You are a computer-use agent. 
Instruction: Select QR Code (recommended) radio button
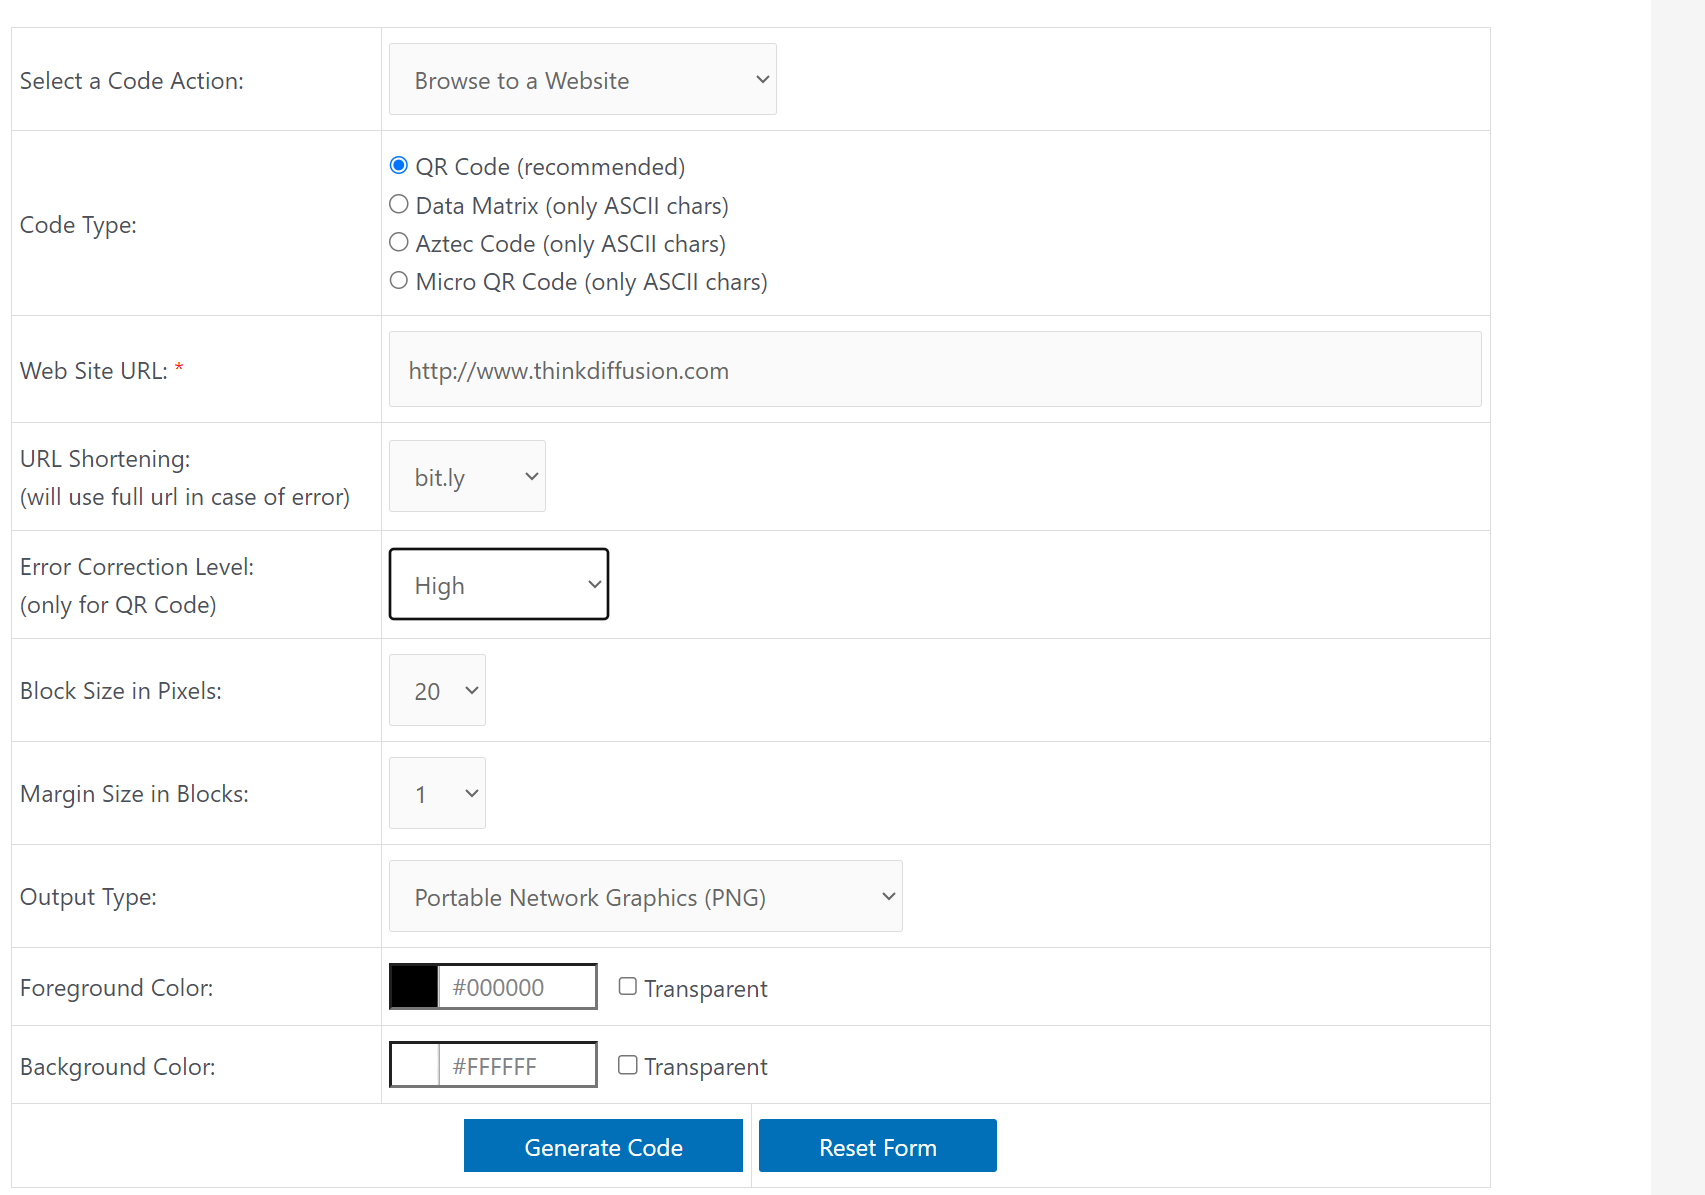coord(399,165)
